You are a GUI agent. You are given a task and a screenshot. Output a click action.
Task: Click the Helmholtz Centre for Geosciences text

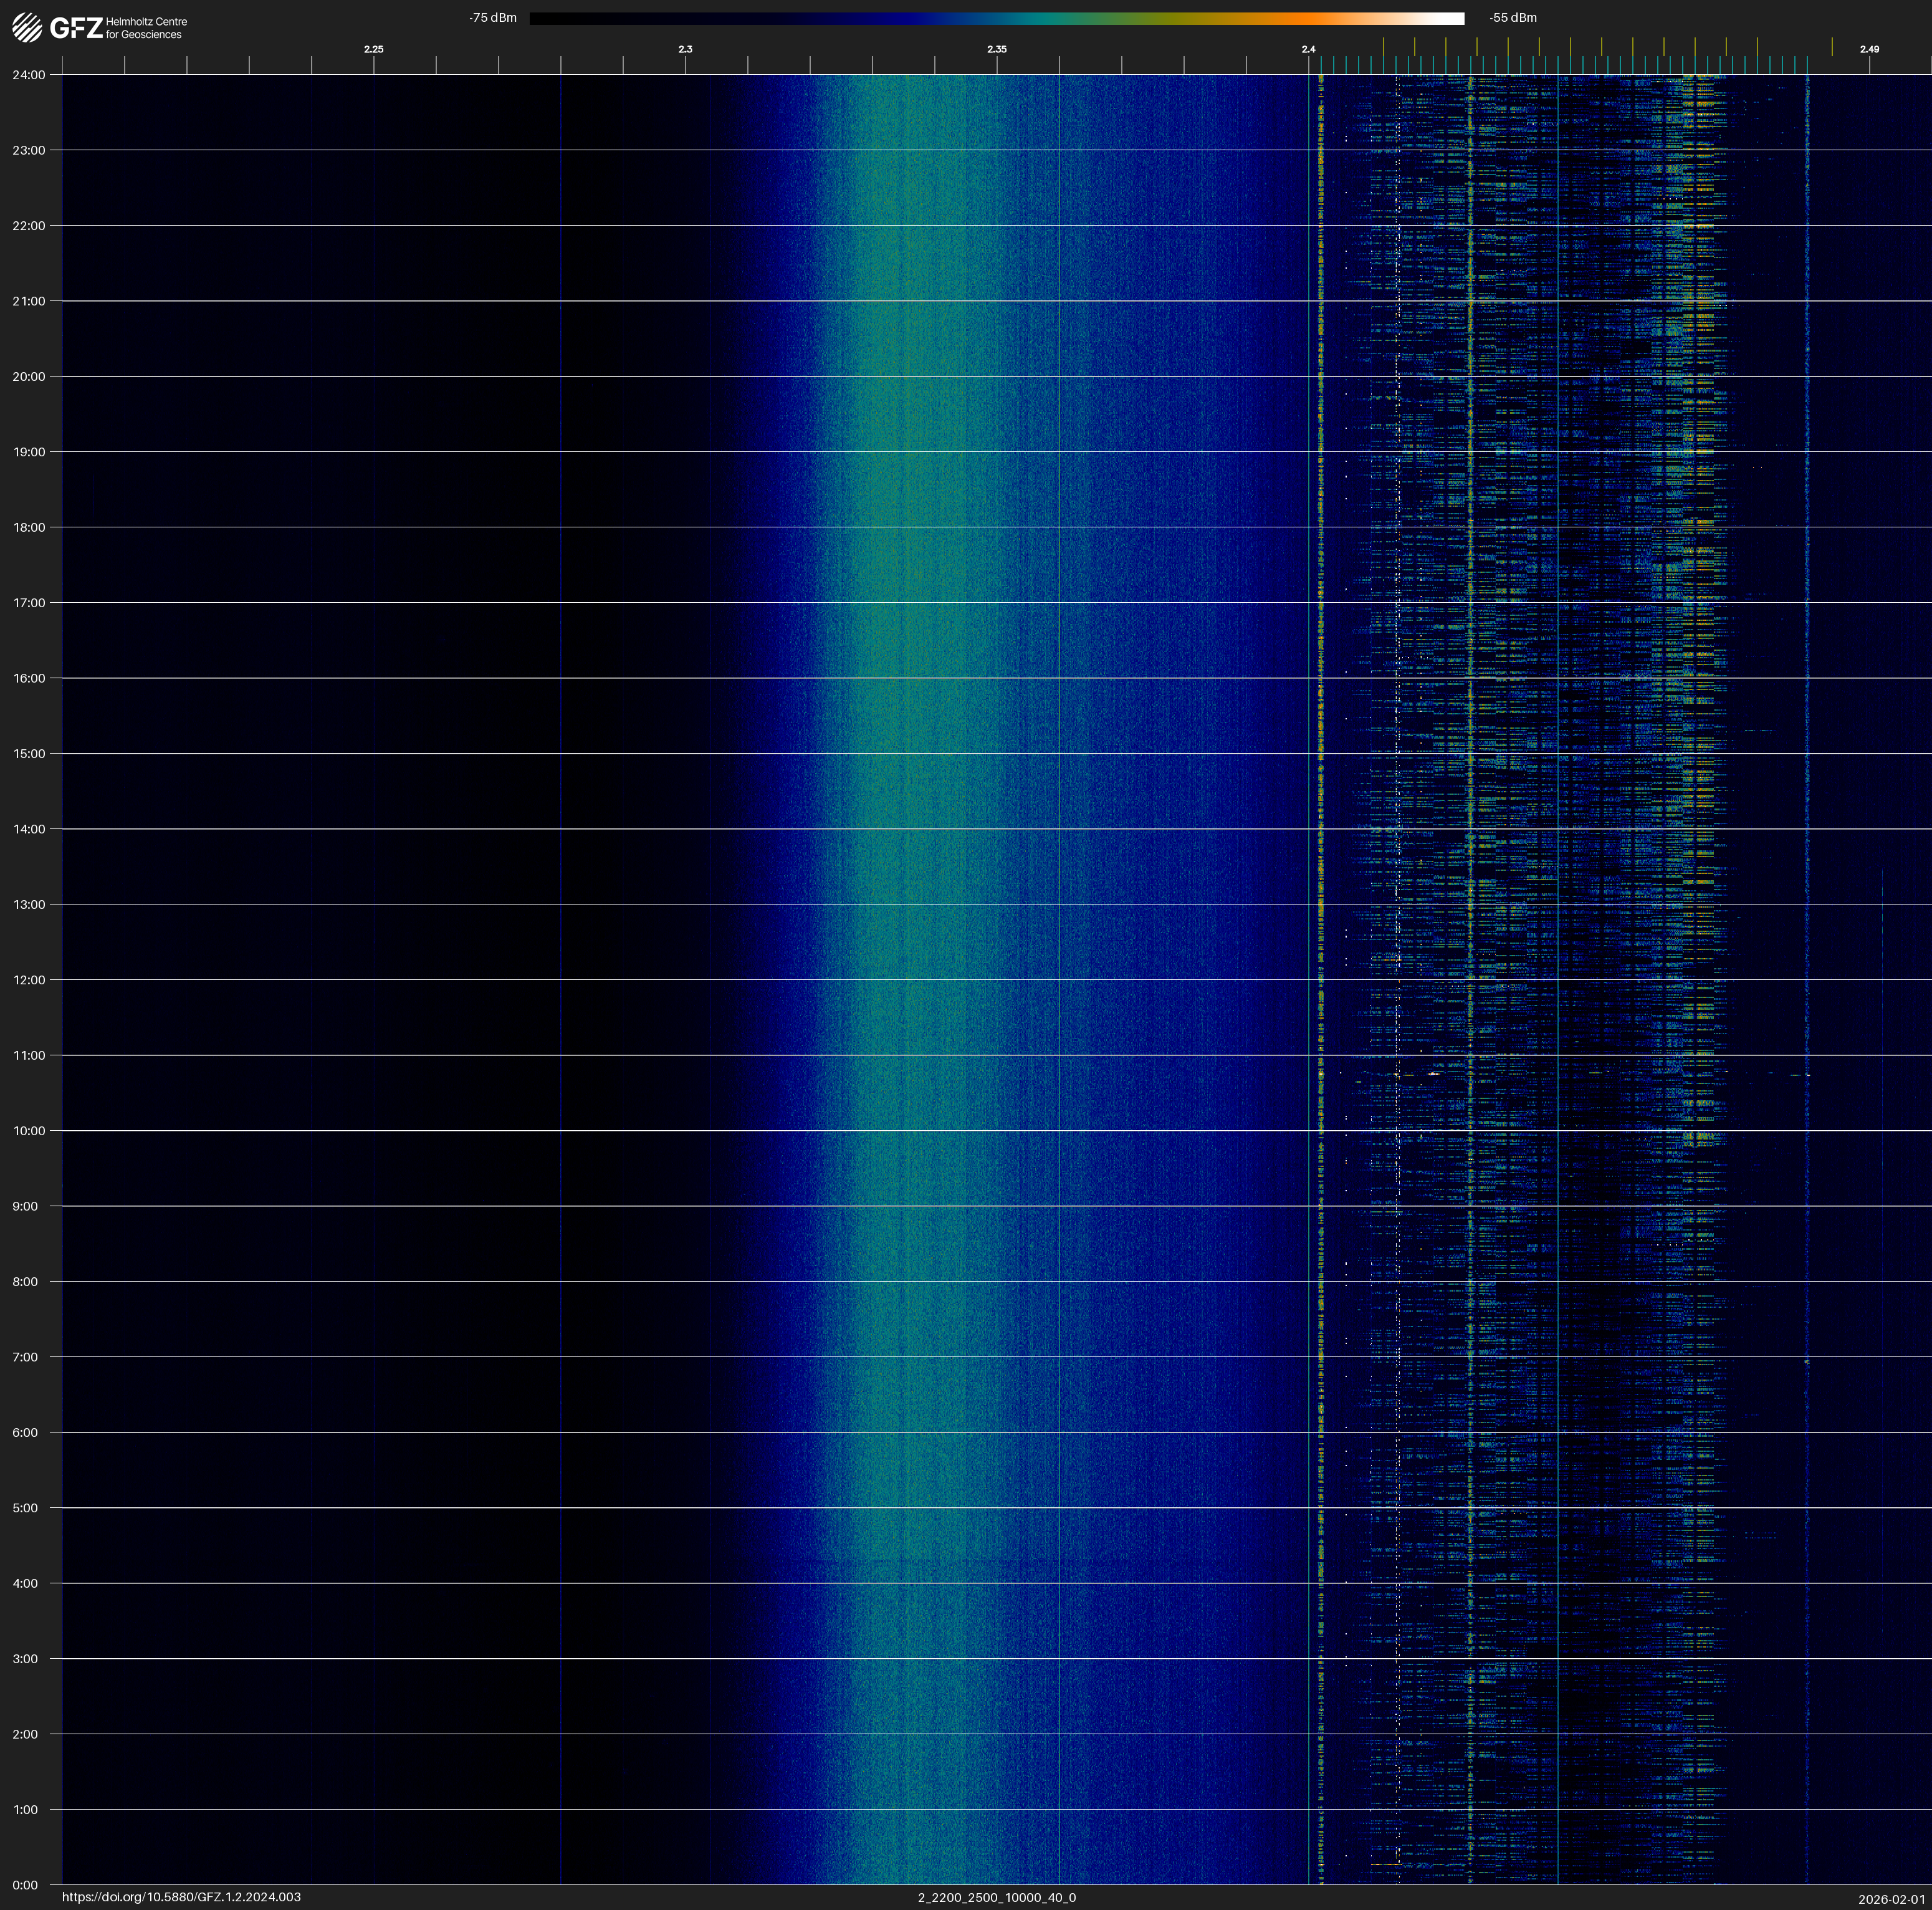(146, 28)
